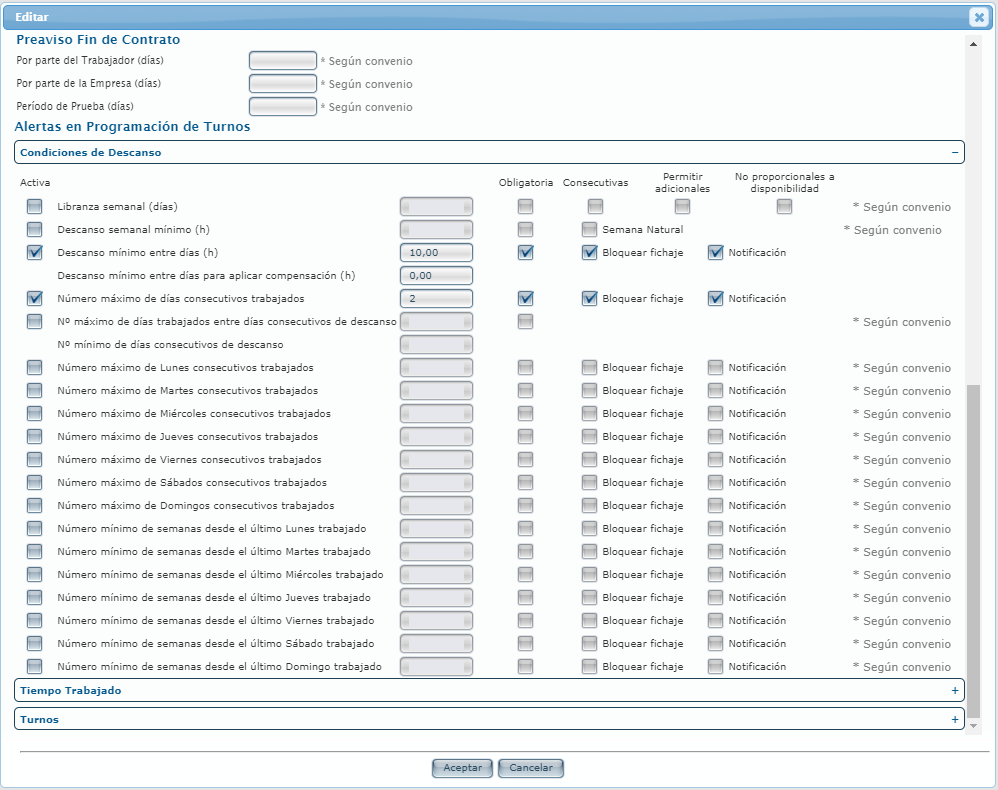The image size is (998, 790).
Task: Click the Alertas en Programación de Turnos heading
Action: click(132, 126)
